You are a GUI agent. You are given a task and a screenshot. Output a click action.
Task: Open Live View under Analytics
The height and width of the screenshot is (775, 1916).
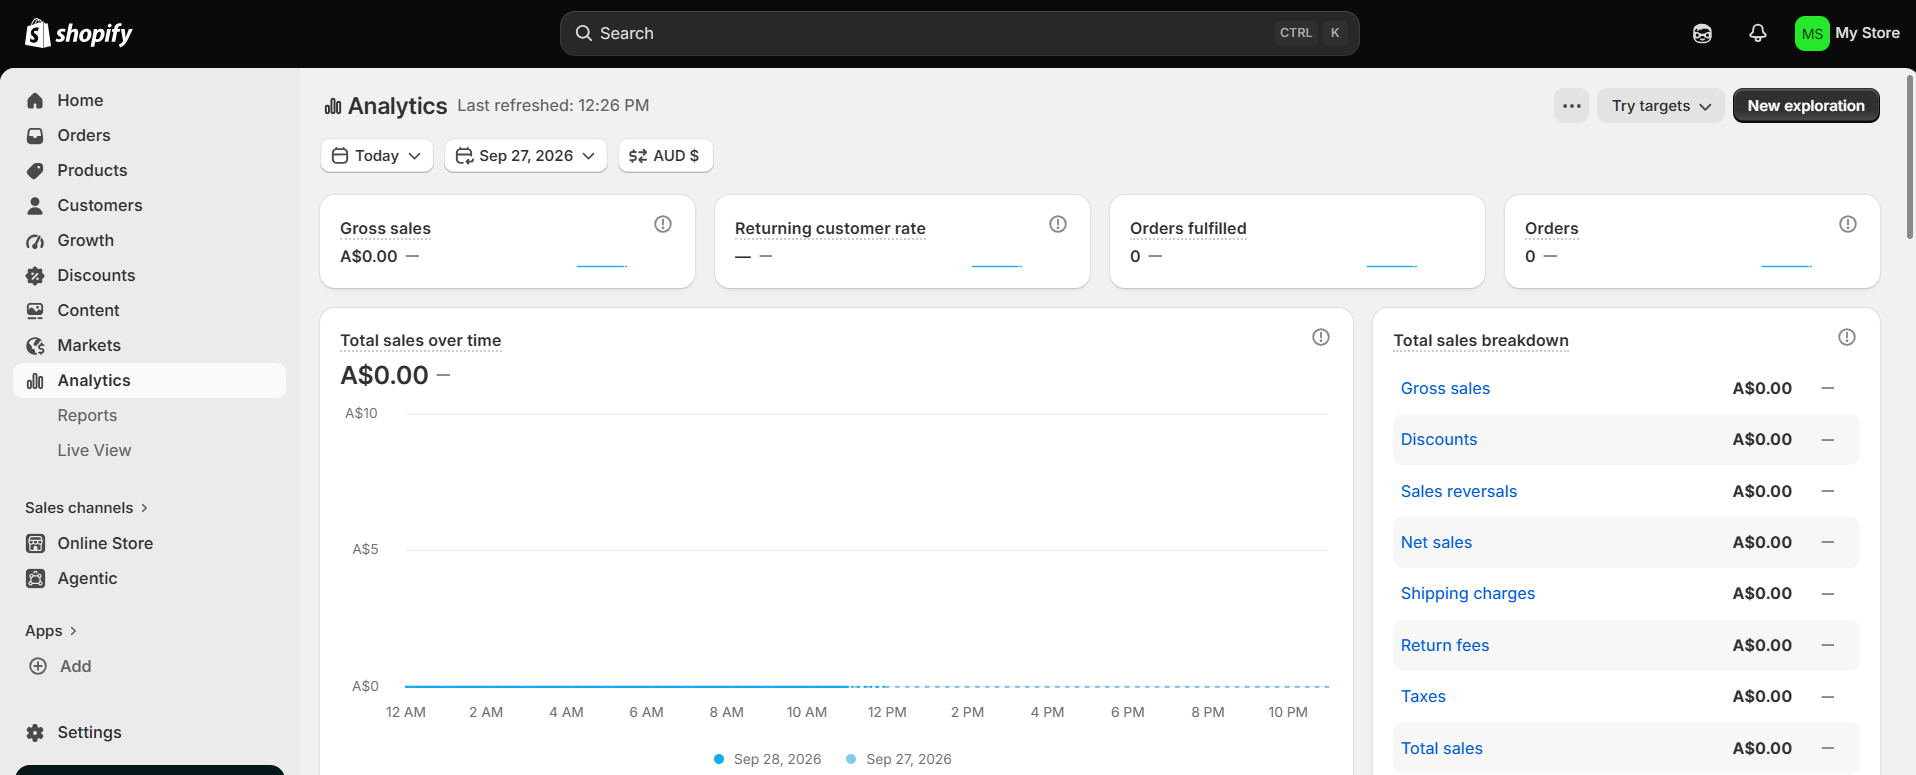(94, 450)
